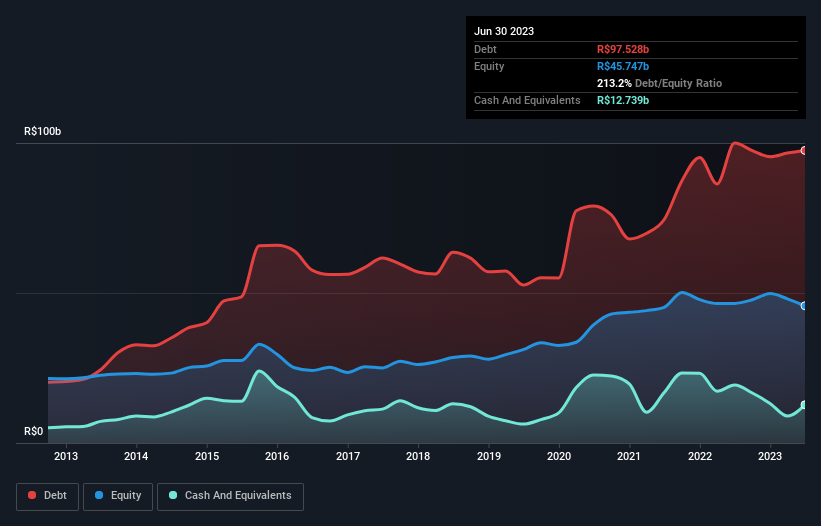Toggle the Debt series legend button
Viewport: 821px width, 526px height.
[x=48, y=496]
